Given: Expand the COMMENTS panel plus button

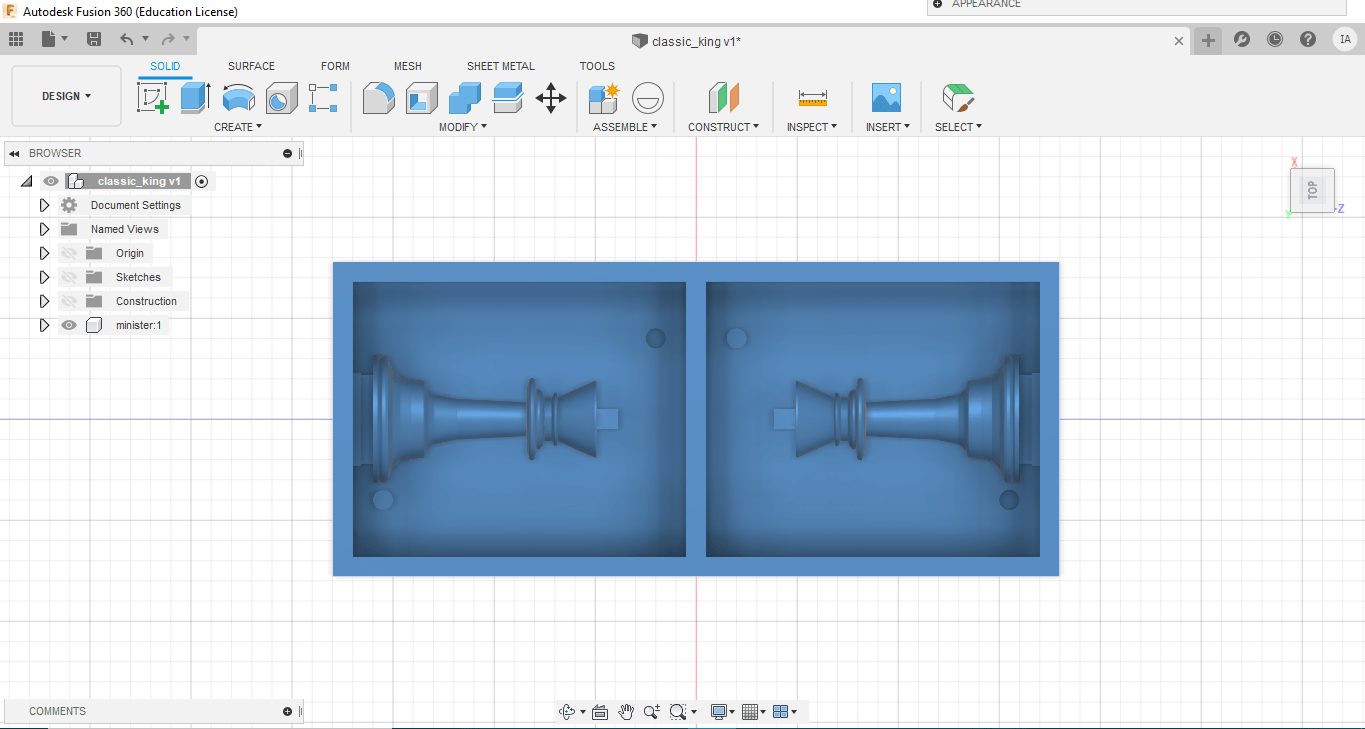Looking at the screenshot, I should coord(287,712).
